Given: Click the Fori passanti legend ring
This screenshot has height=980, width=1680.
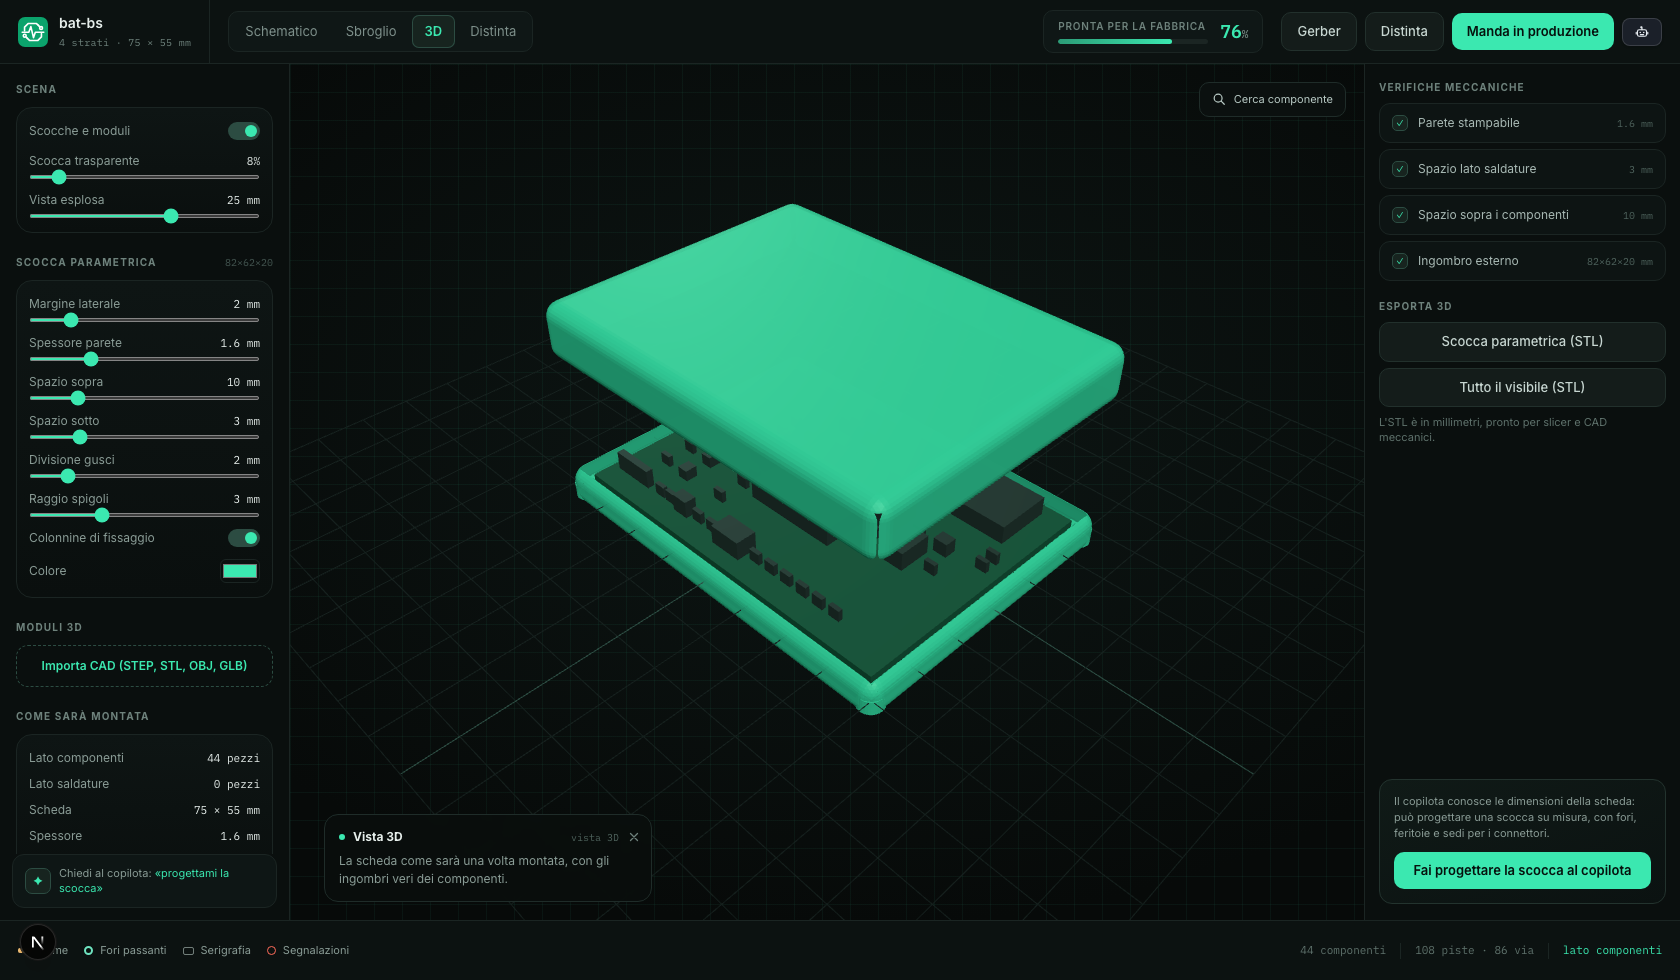Looking at the screenshot, I should [x=88, y=950].
